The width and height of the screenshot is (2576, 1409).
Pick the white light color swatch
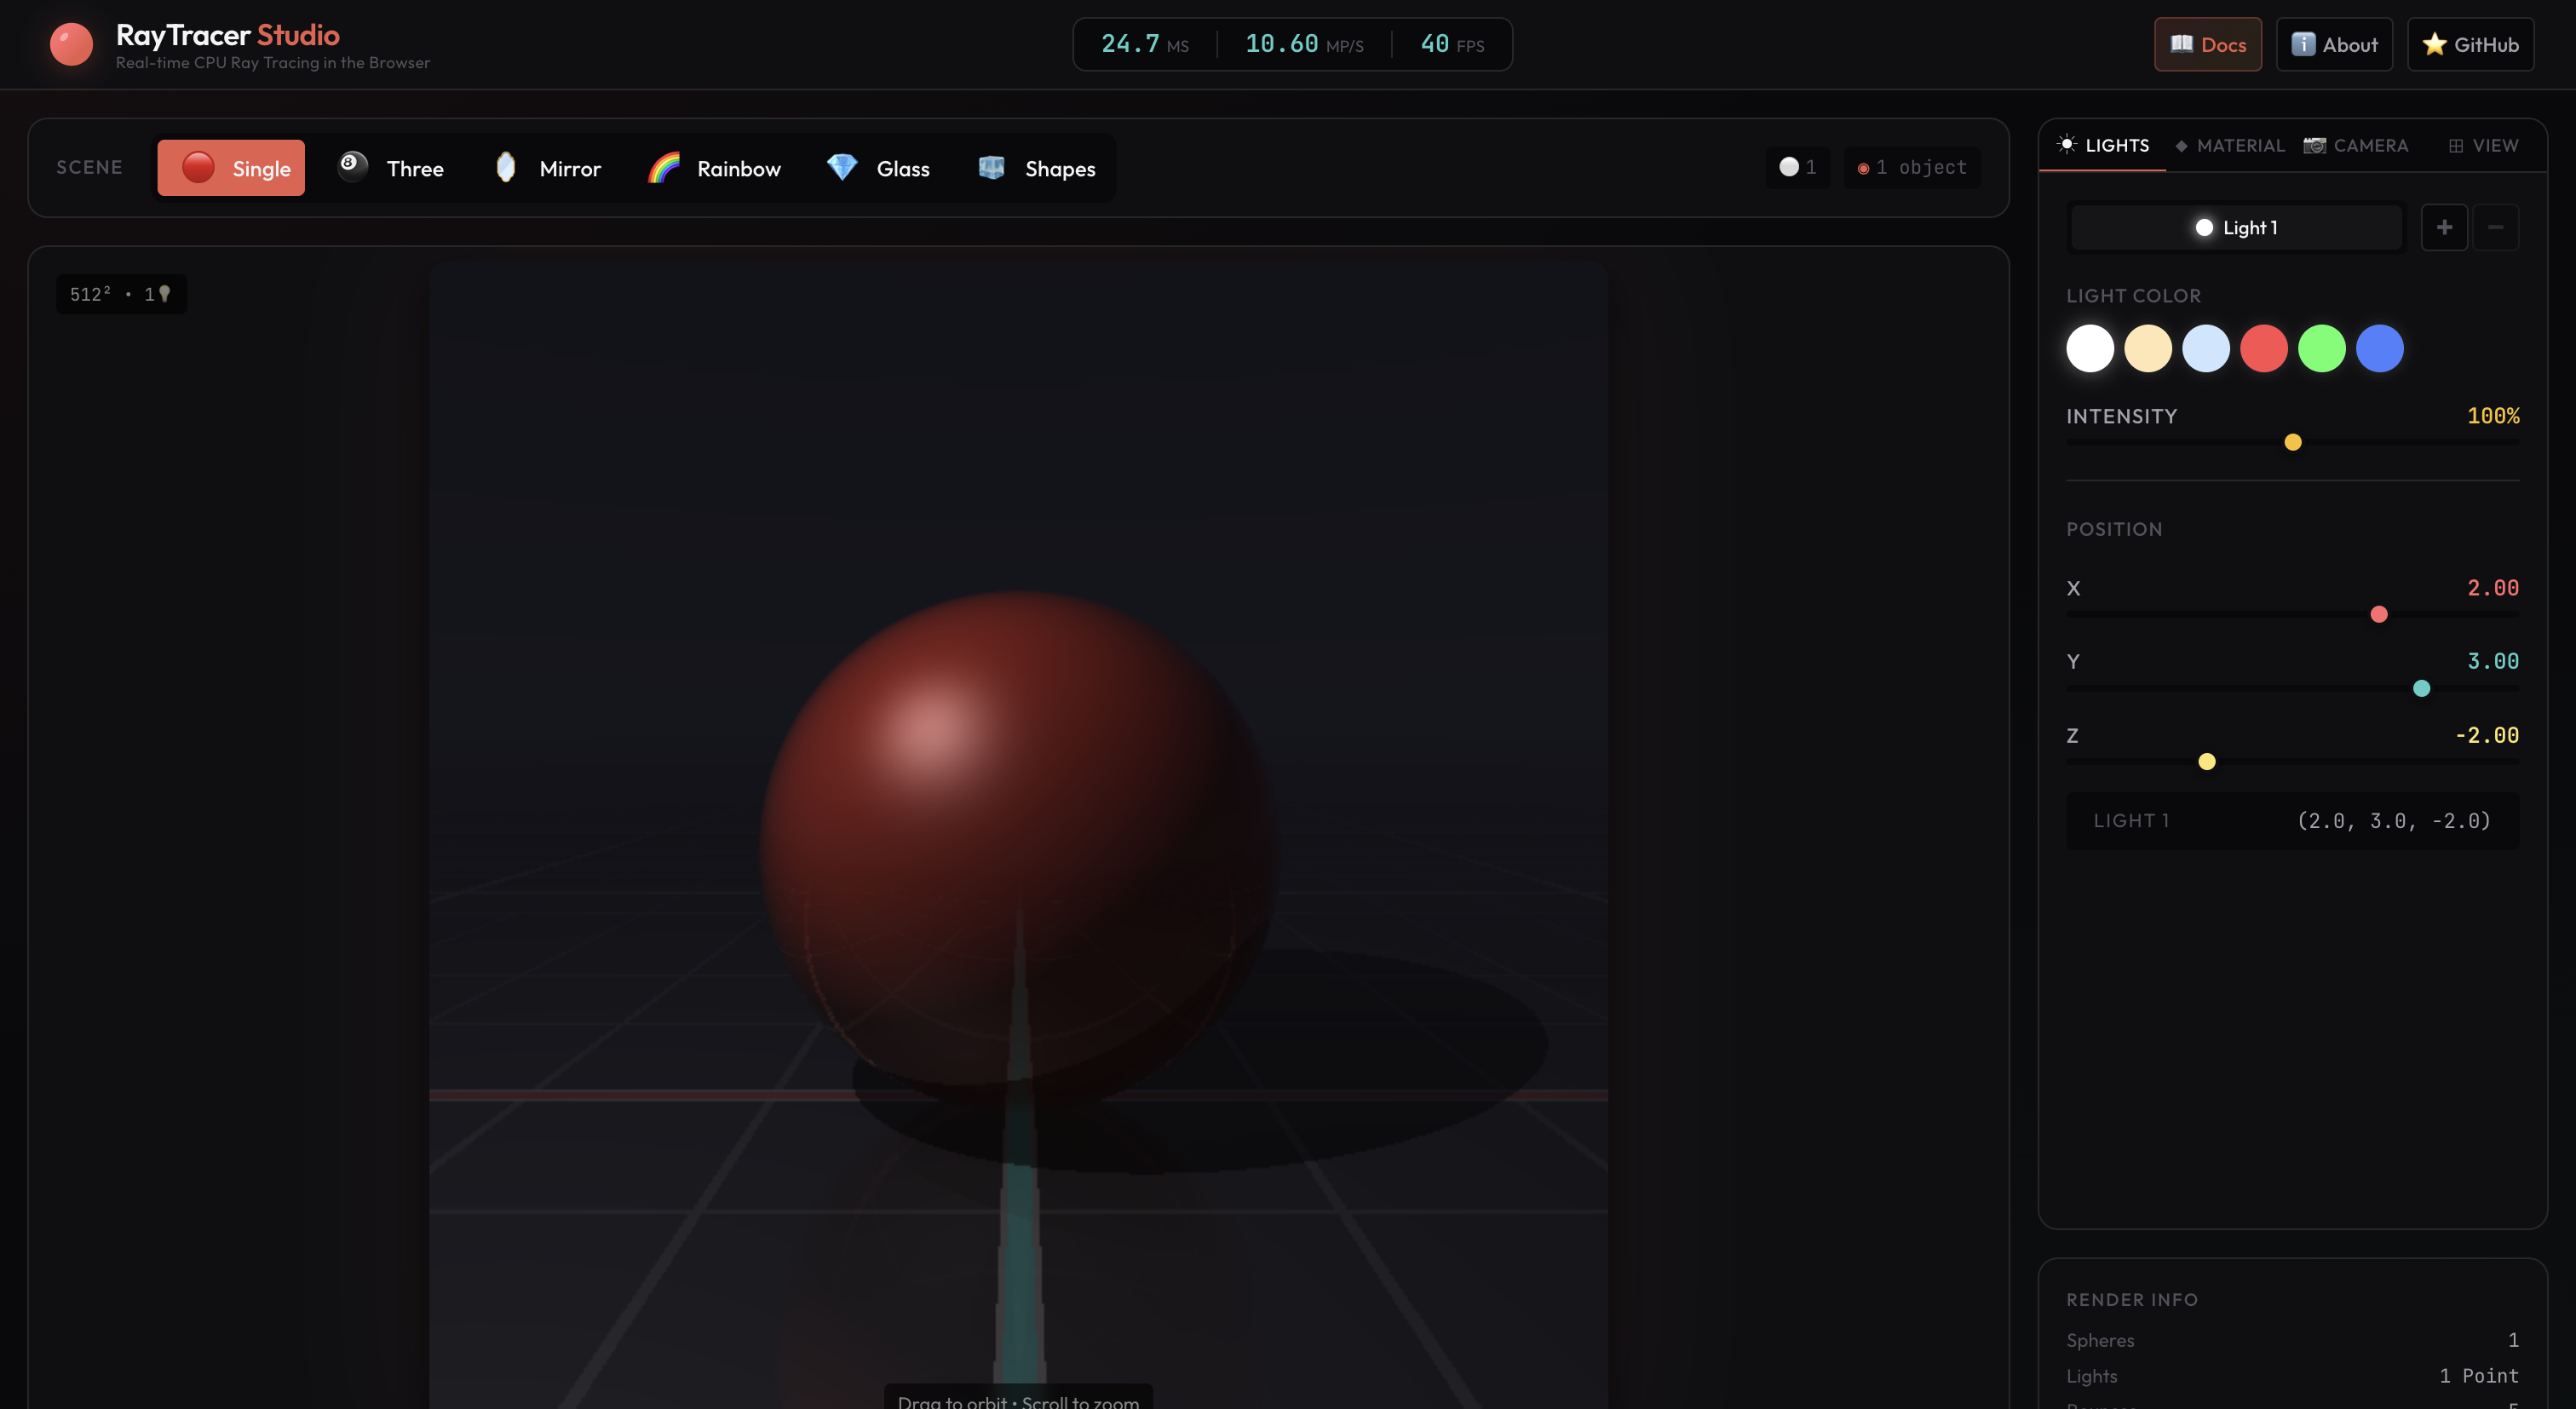coord(2090,349)
